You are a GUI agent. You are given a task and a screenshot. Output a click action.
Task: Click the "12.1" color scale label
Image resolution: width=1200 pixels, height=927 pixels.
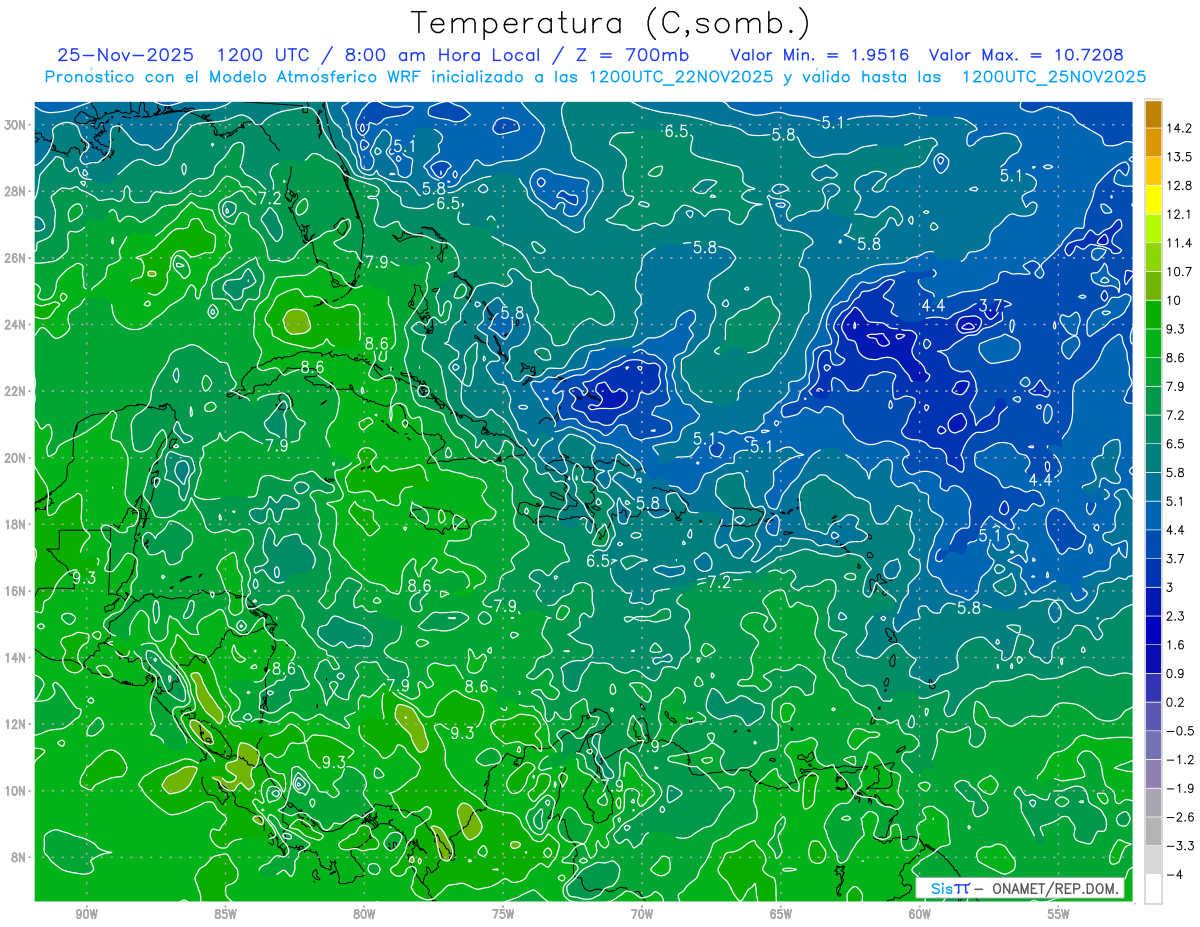(1179, 214)
